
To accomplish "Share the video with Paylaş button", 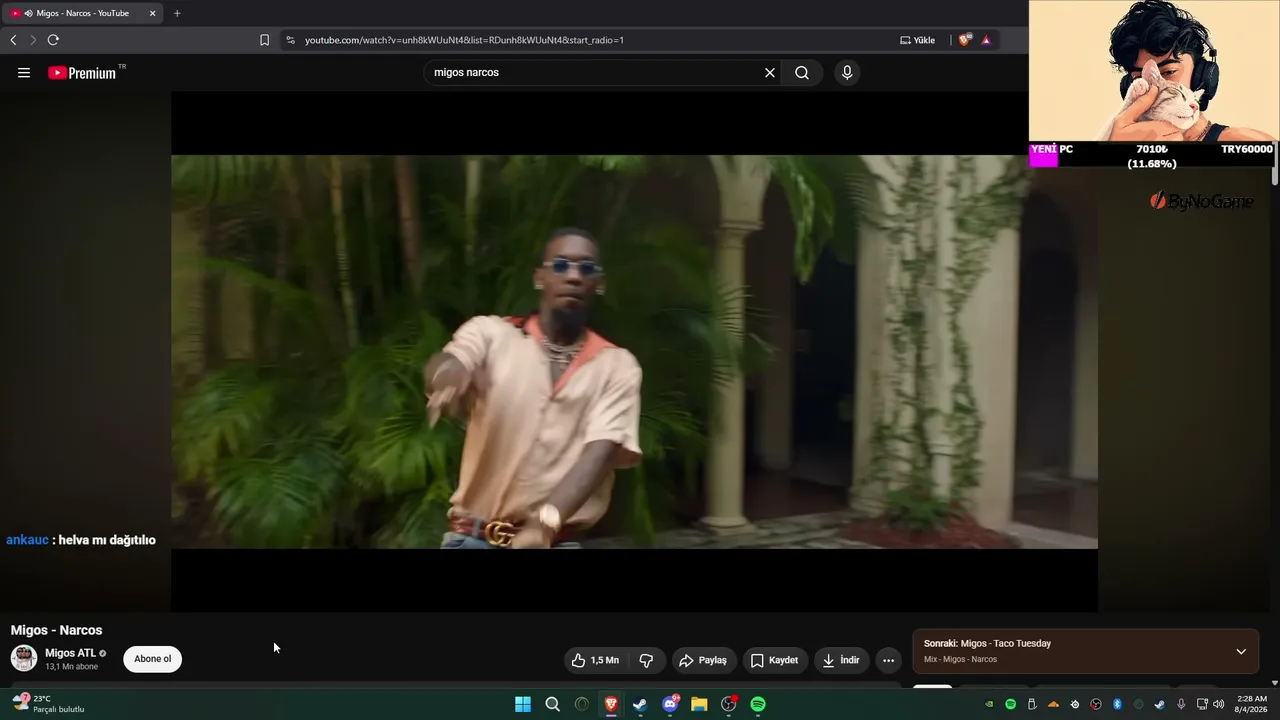I will pos(703,660).
